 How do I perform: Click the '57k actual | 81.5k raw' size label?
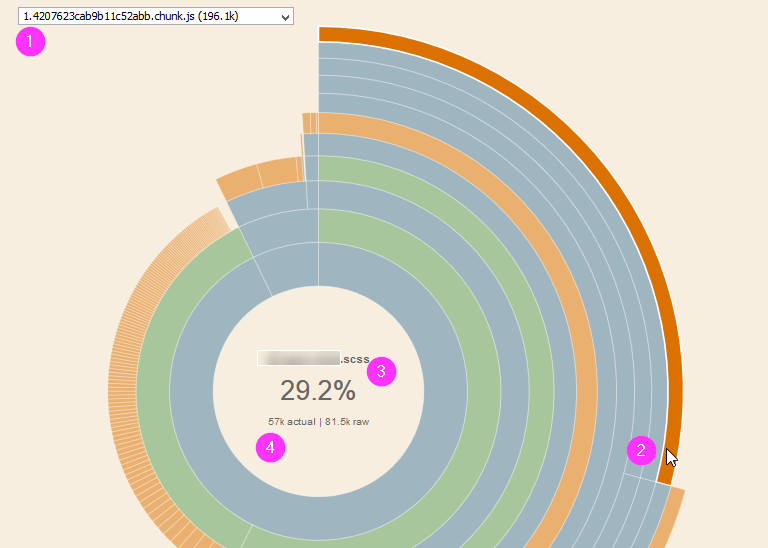click(318, 422)
